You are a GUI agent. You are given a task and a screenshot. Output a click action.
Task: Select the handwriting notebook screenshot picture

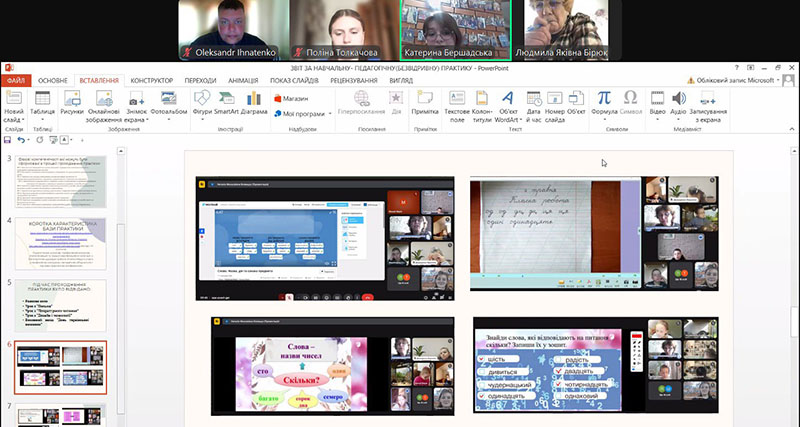tap(594, 234)
